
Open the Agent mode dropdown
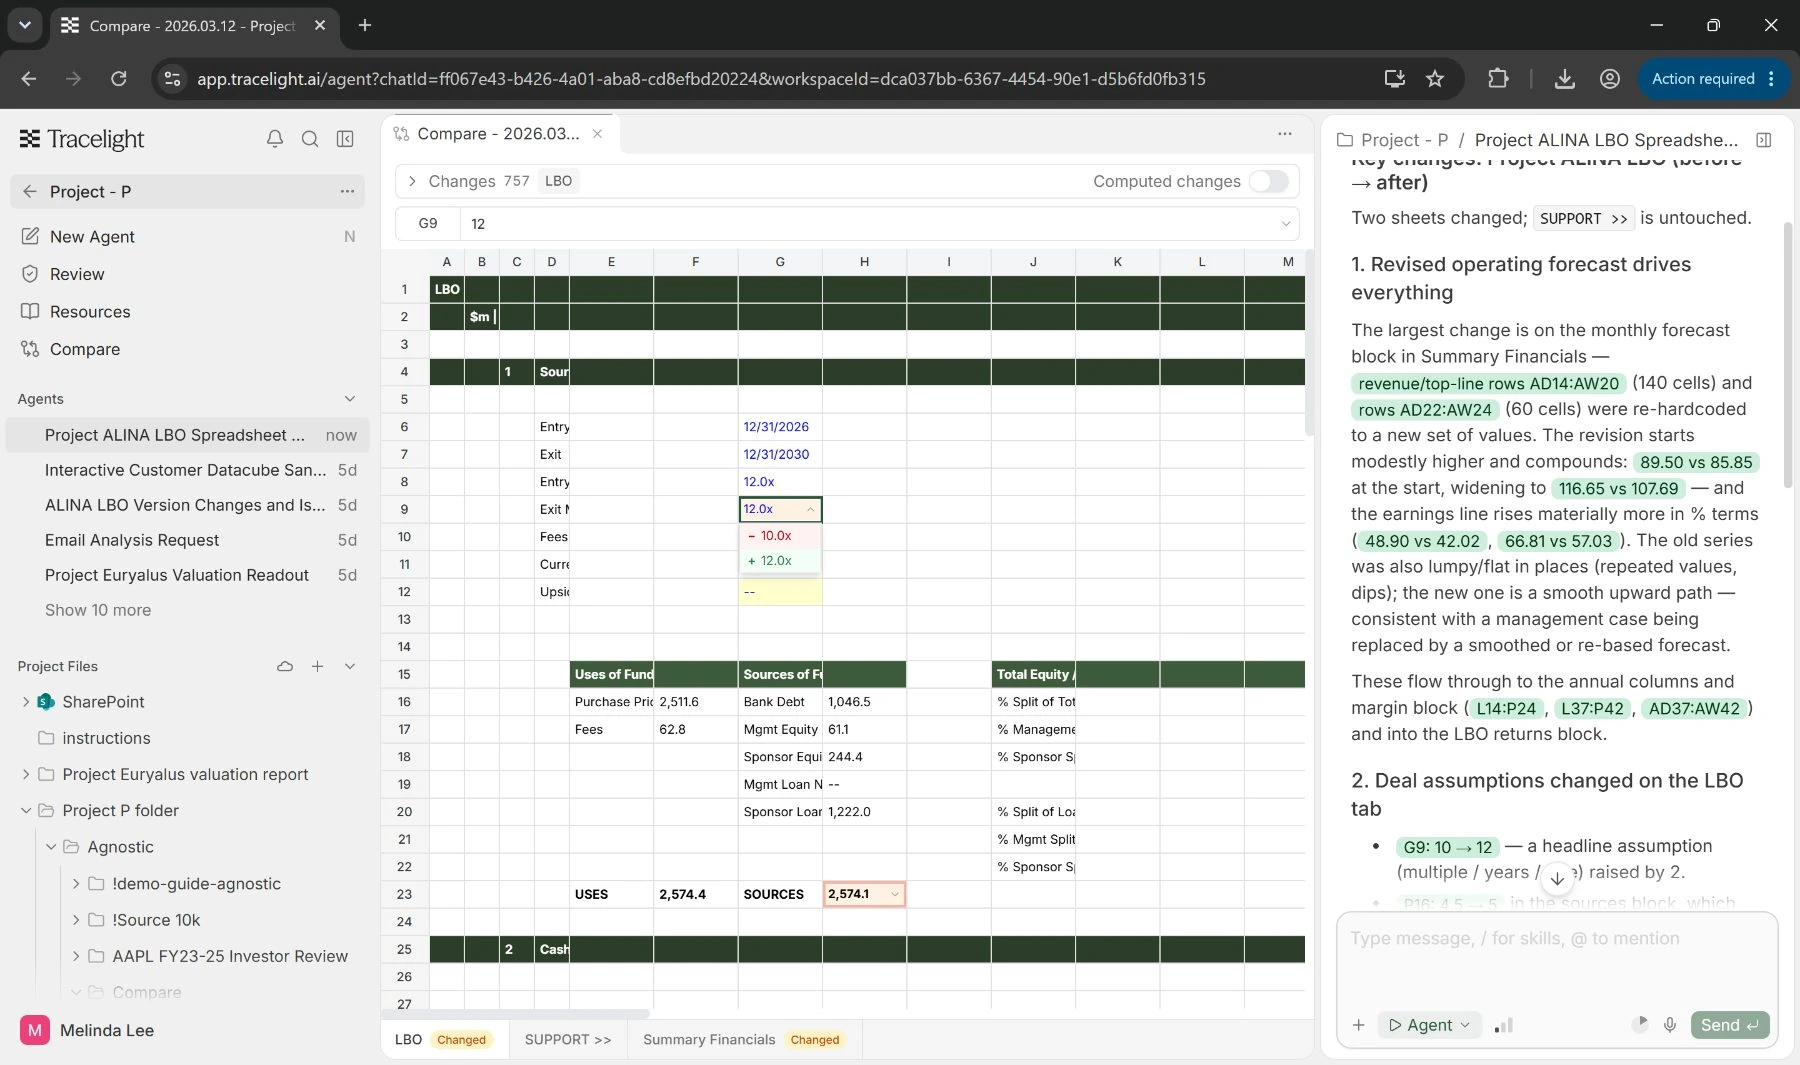point(1429,1025)
